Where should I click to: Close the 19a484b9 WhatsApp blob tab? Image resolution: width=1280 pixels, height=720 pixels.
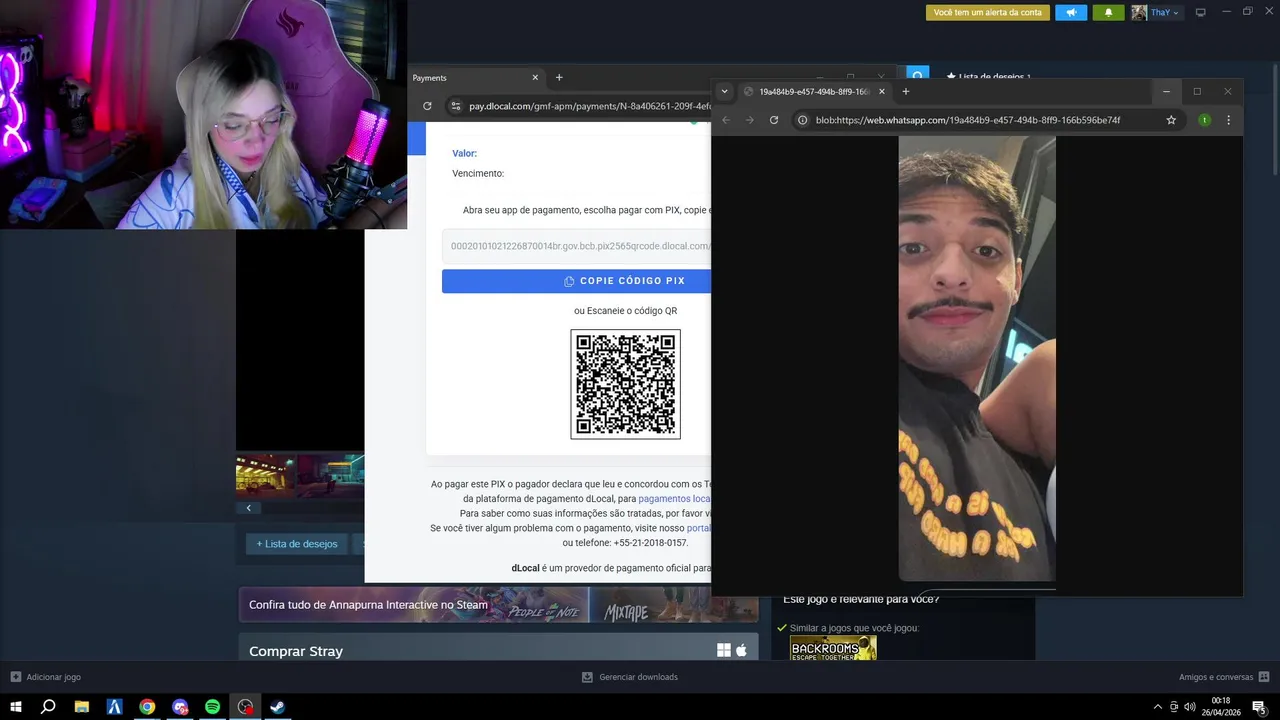881,91
